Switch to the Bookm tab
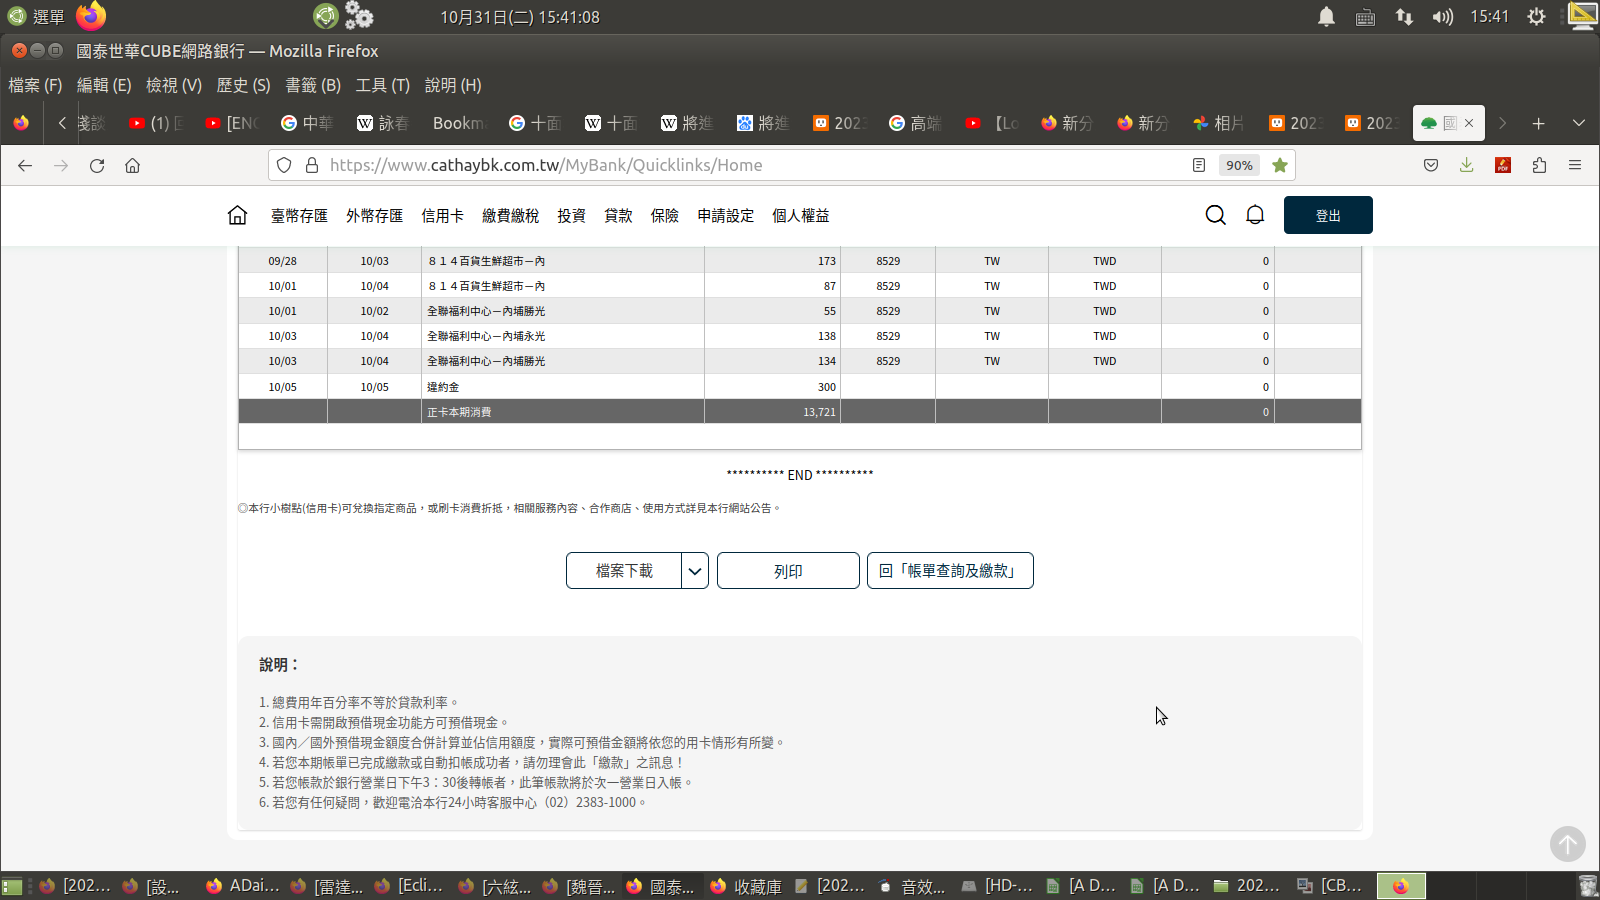The image size is (1600, 900). [461, 123]
